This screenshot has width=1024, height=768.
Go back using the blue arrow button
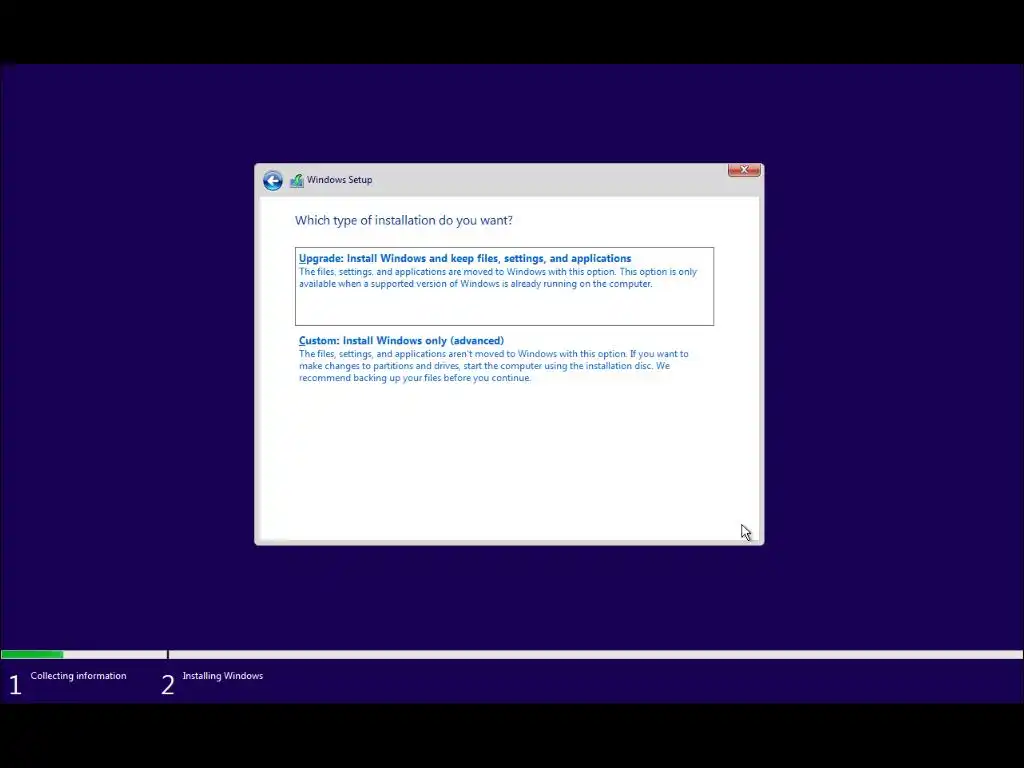[x=273, y=180]
